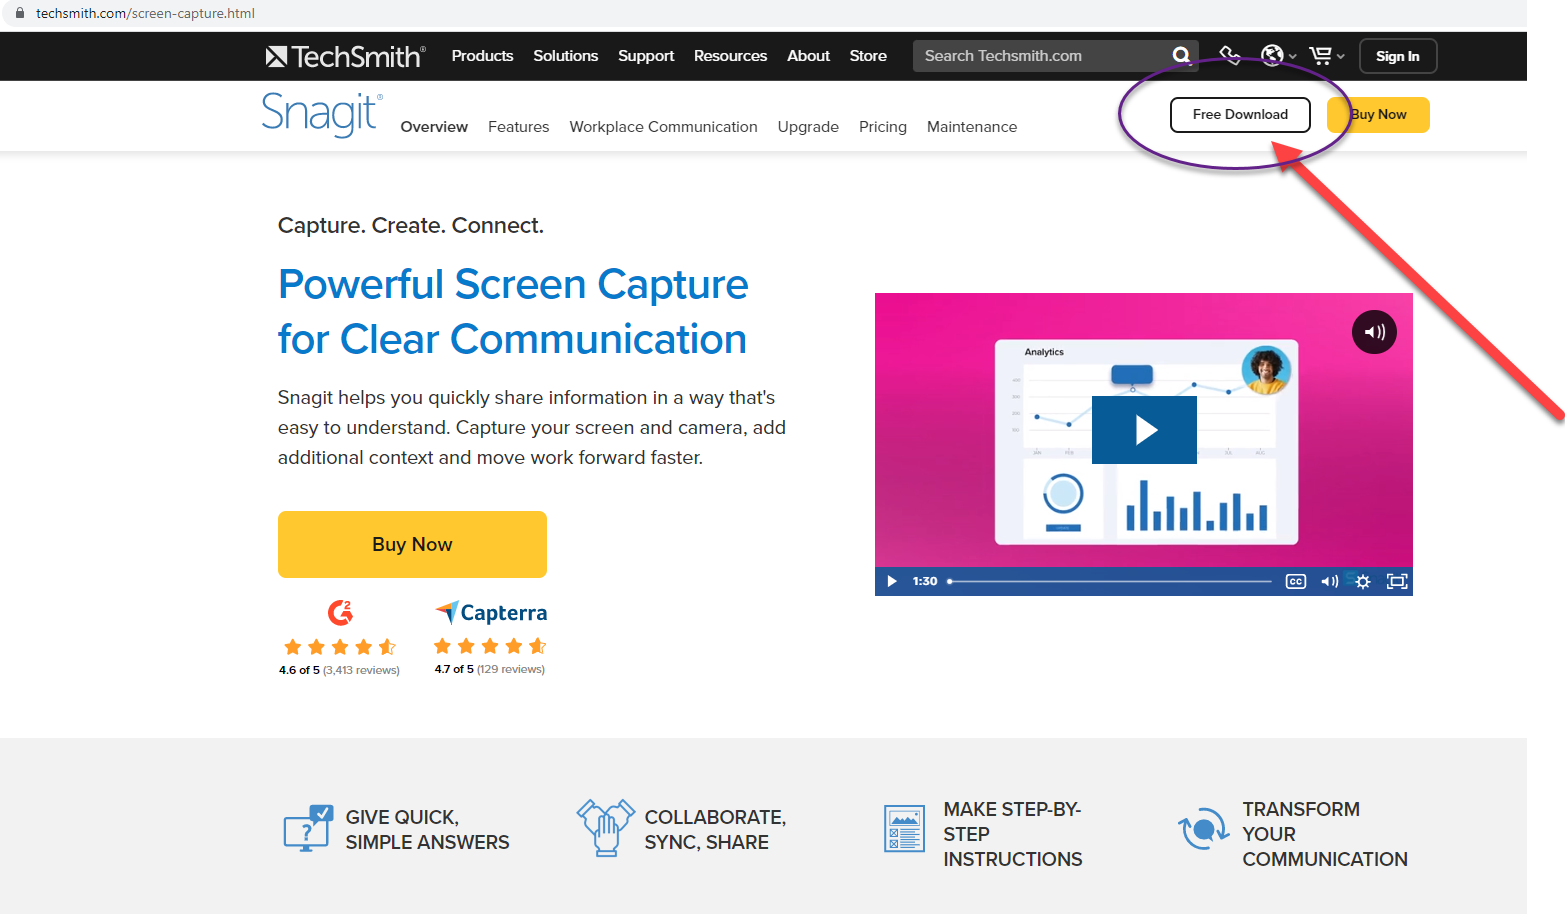Screen dimensions: 1565x914
Task: Toggle closed captions with the CC icon
Action: [1296, 581]
